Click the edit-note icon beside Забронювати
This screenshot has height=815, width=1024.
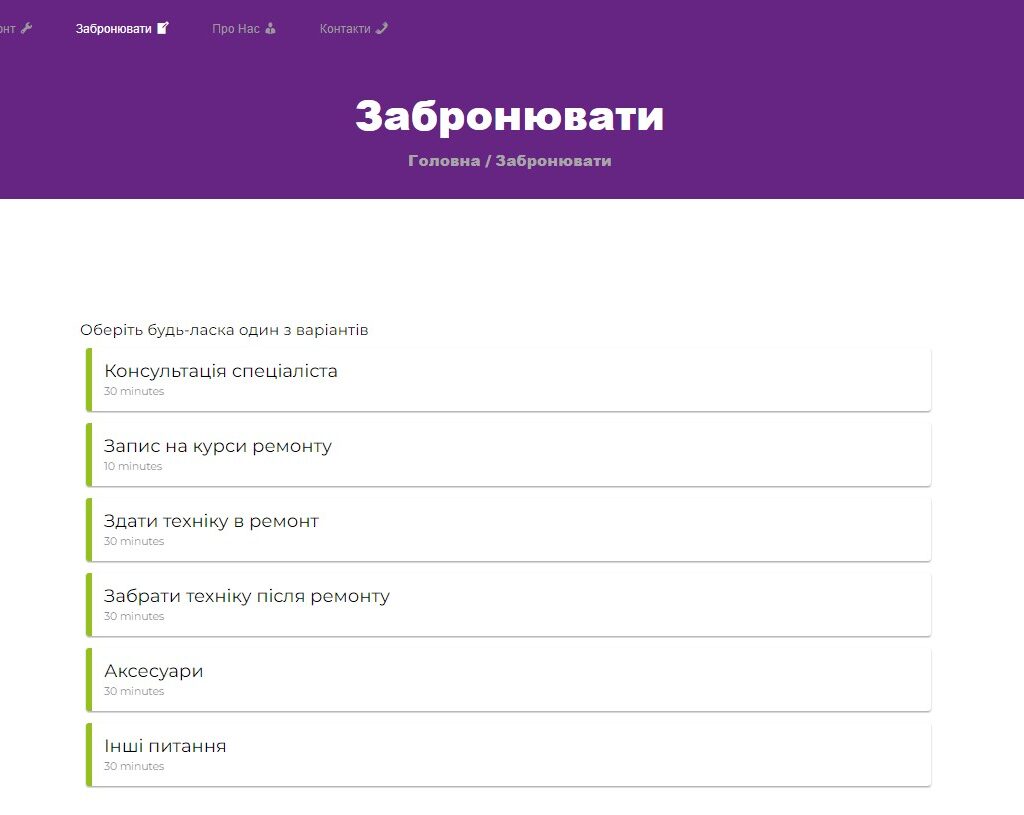point(163,28)
